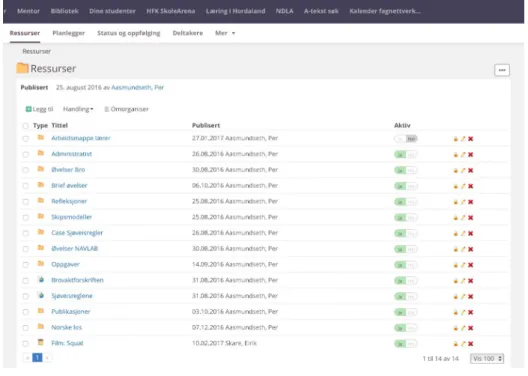528x376 pixels.
Task: Open the Deltakere tab
Action: pyautogui.click(x=188, y=33)
